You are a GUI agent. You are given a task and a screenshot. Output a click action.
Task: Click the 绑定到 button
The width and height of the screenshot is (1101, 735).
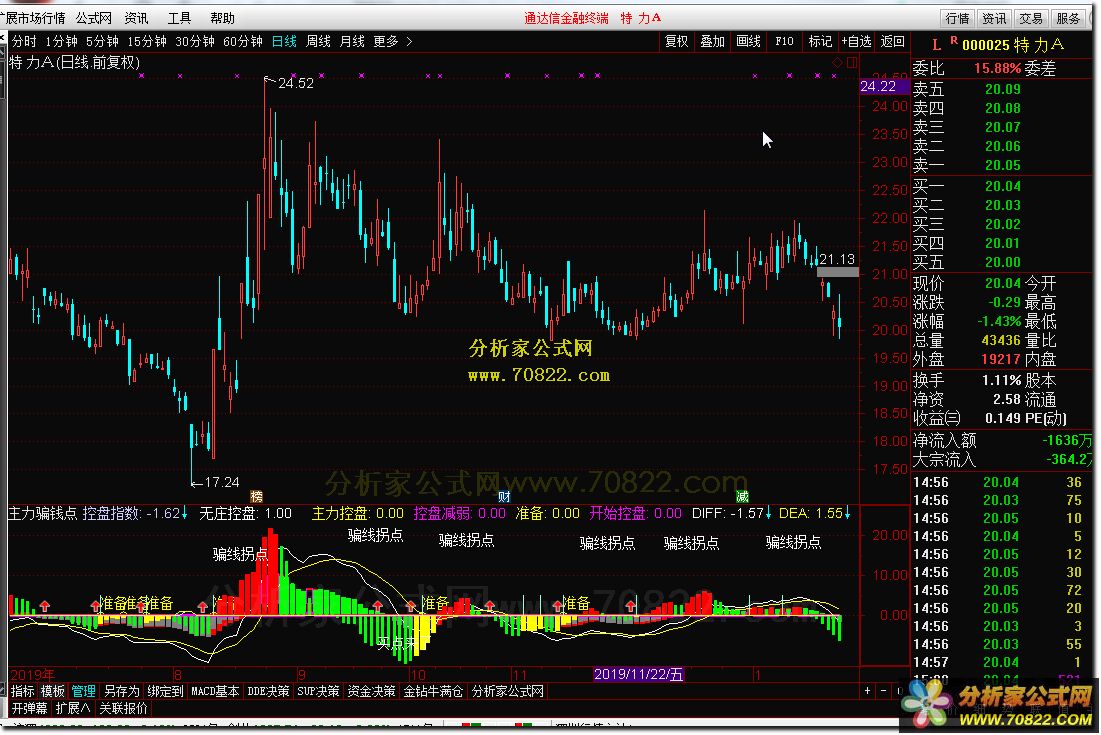click(165, 691)
